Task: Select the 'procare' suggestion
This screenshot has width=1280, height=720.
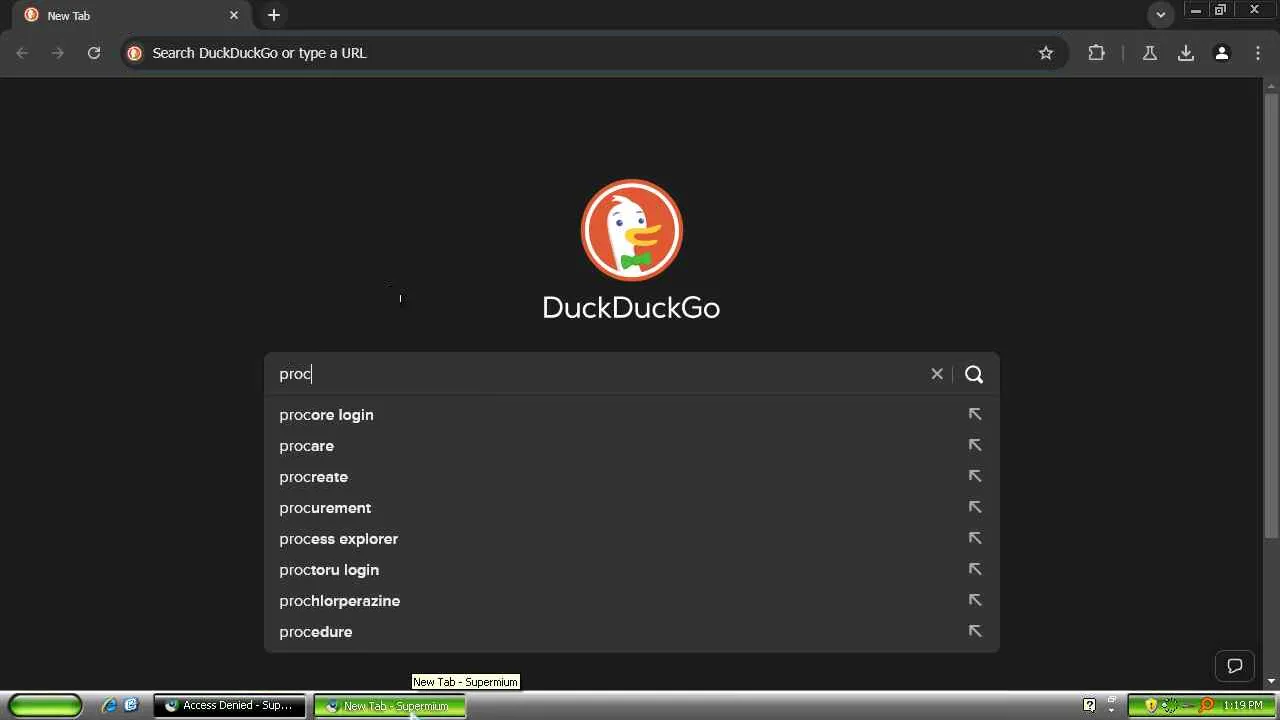Action: click(632, 446)
